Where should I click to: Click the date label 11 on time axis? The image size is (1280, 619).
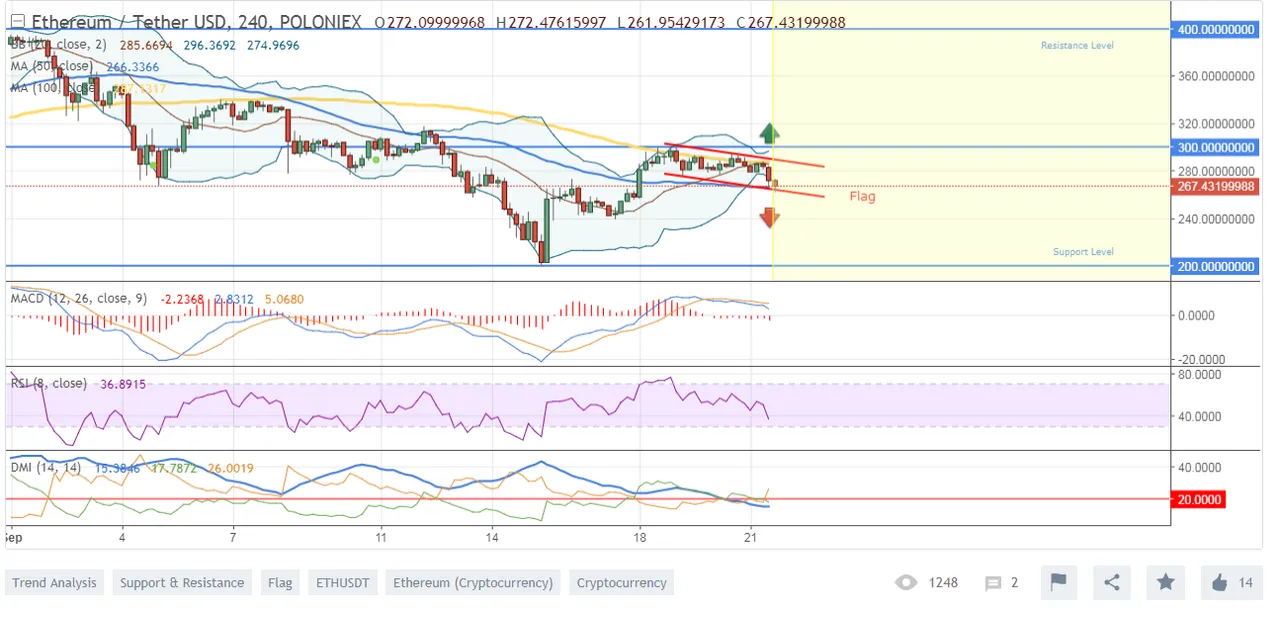pyautogui.click(x=381, y=536)
